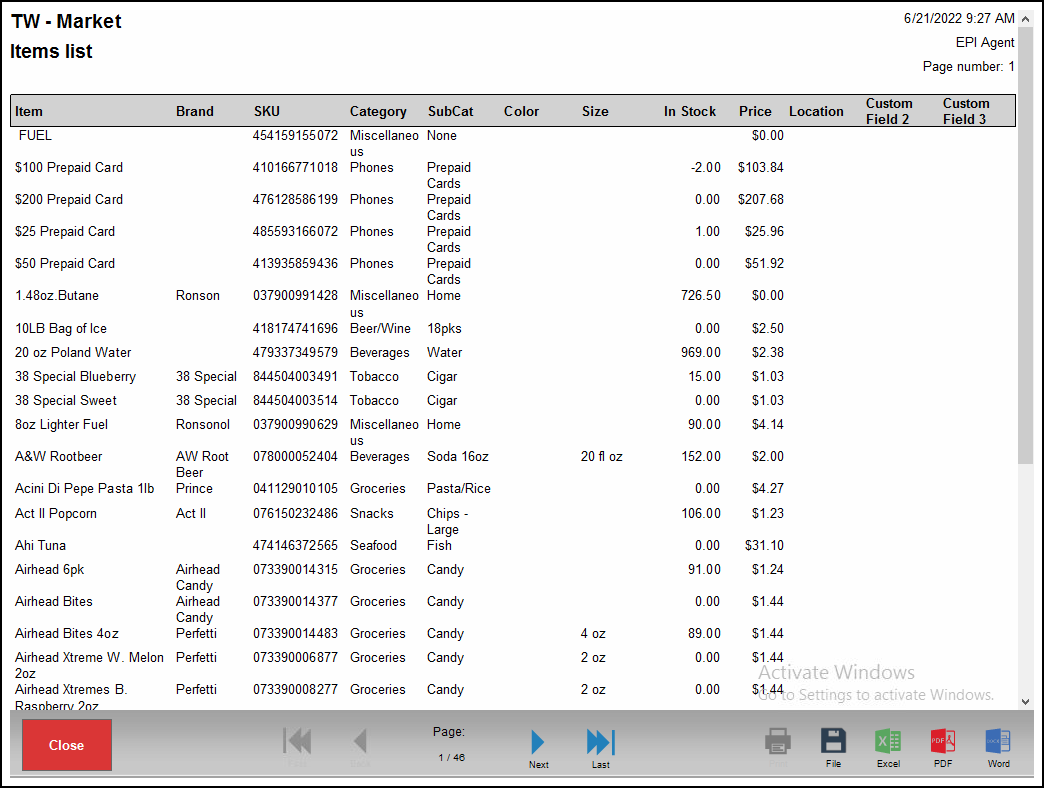Image resolution: width=1044 pixels, height=788 pixels.
Task: Export the report to Word
Action: pyautogui.click(x=998, y=747)
